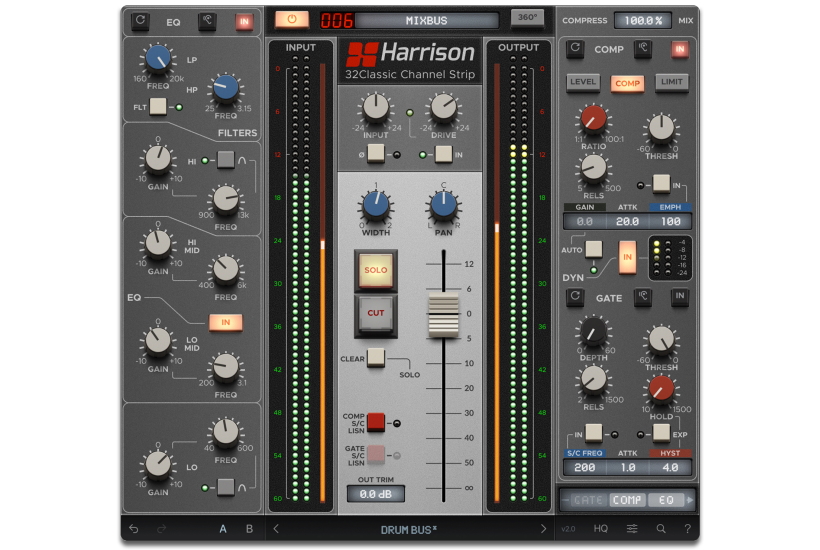Click the compressor RELS knob
820x550 pixels.
(594, 168)
